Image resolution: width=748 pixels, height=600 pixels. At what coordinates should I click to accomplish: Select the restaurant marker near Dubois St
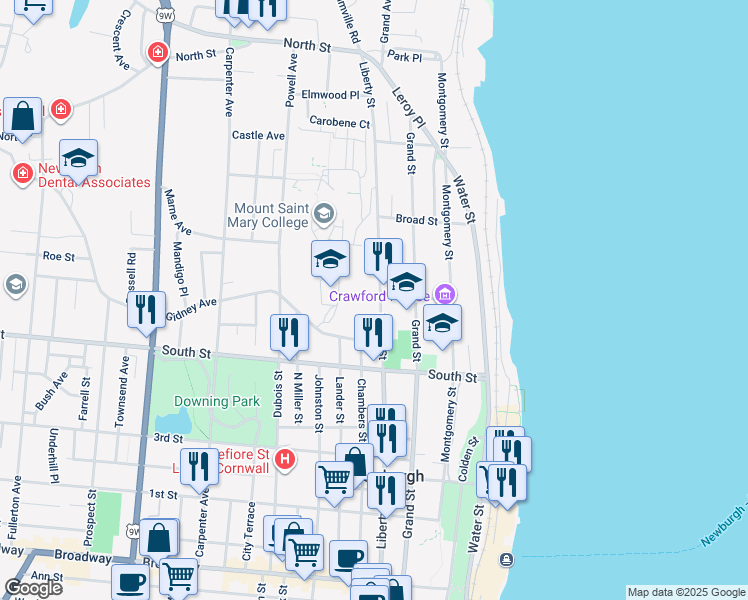(289, 333)
